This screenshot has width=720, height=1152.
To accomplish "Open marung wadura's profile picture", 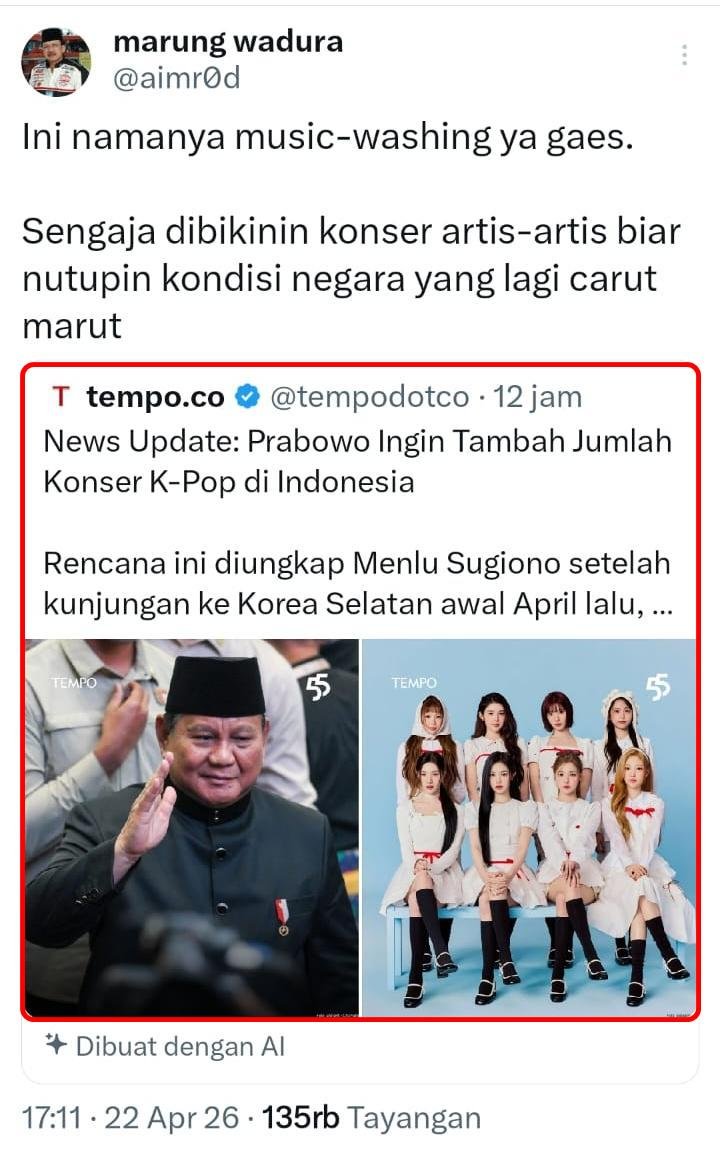I will click(x=56, y=62).
